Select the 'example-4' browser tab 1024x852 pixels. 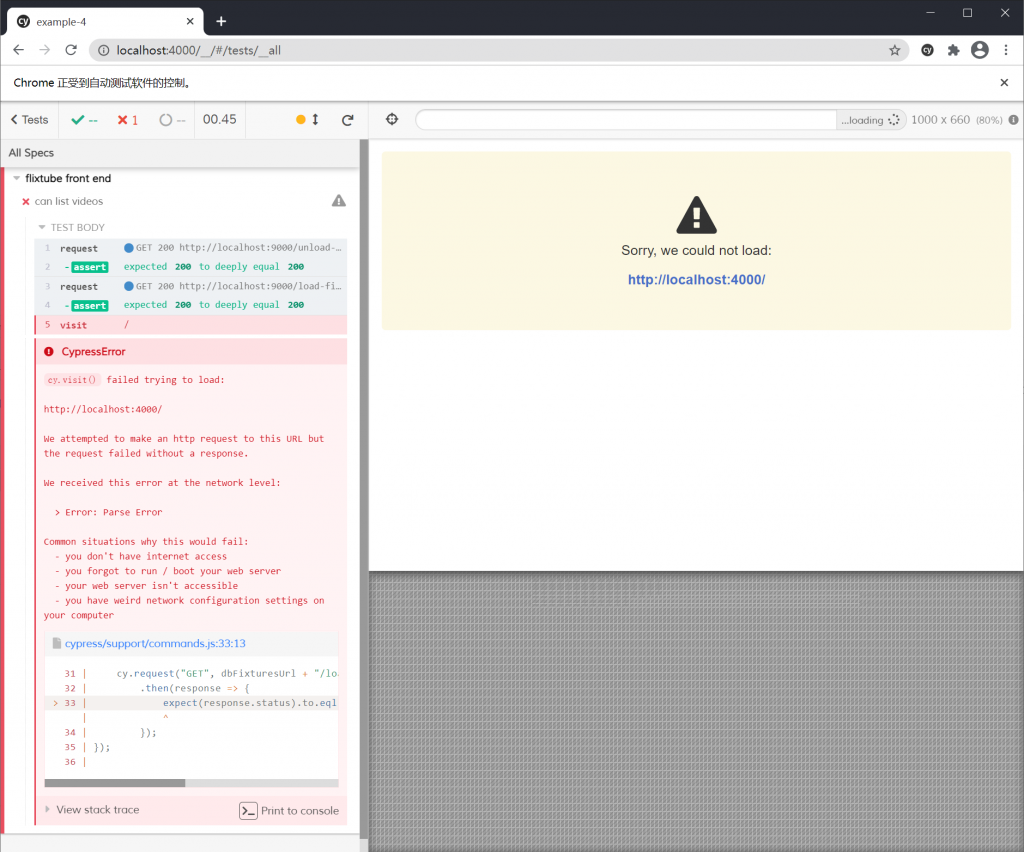pos(62,21)
